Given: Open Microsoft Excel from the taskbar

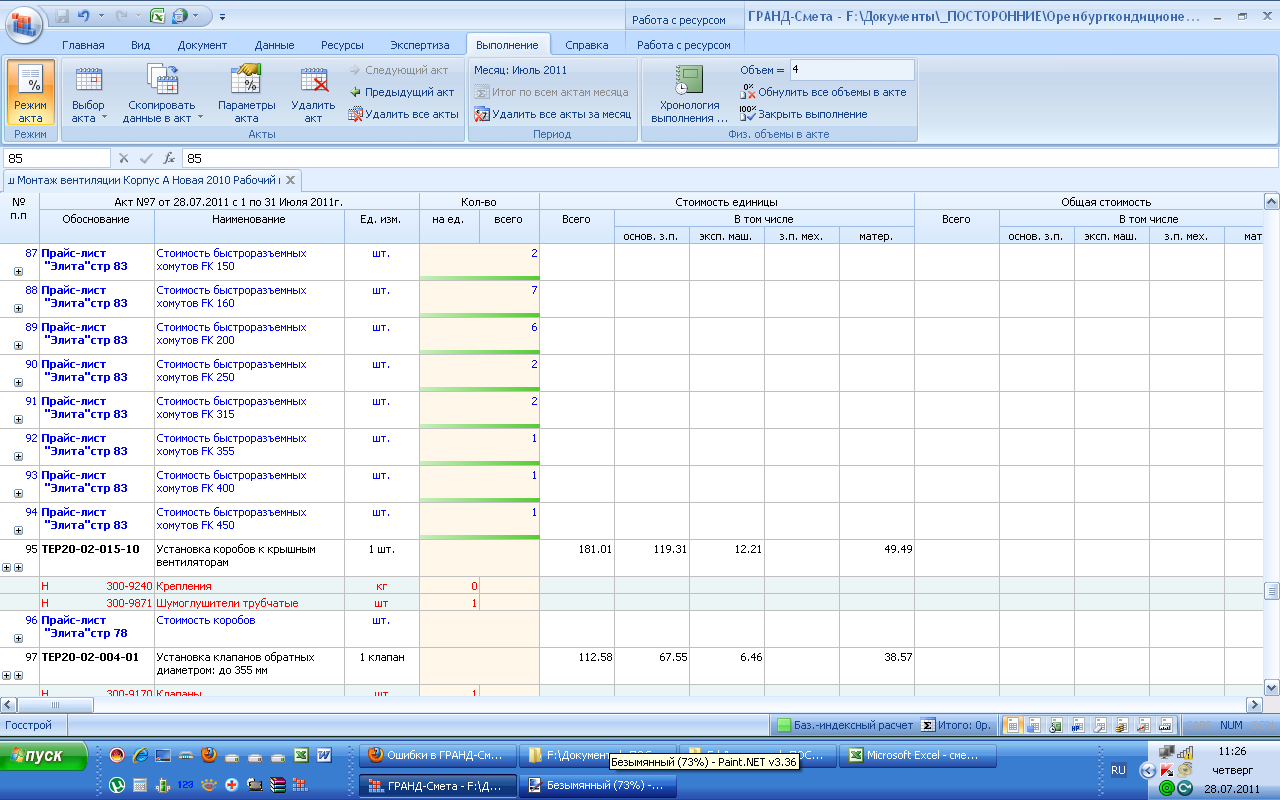Looking at the screenshot, I should pos(917,756).
